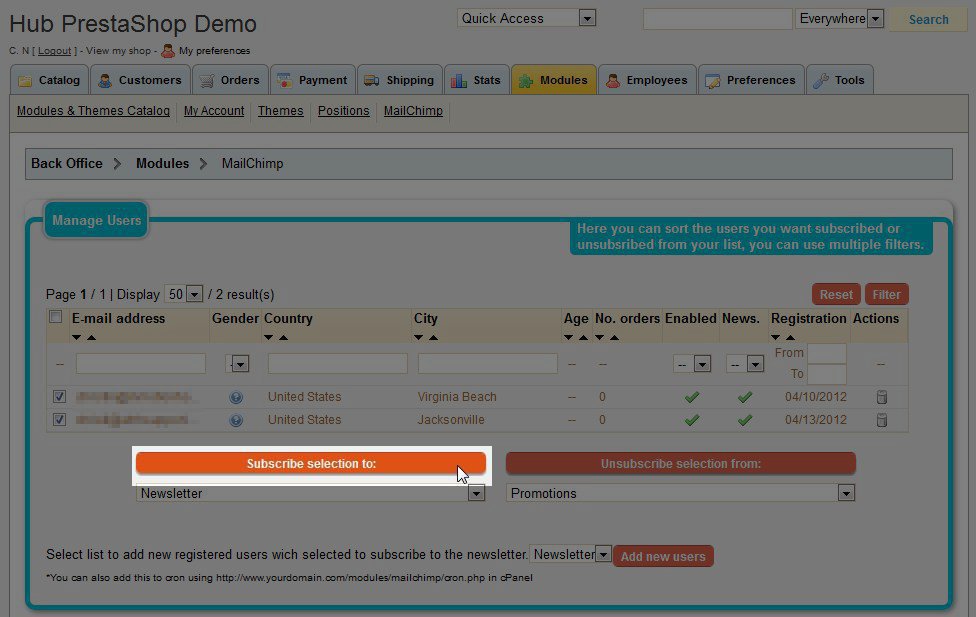Viewport: 976px width, 617px height.
Task: Click the My preferences user icon
Action: (168, 51)
